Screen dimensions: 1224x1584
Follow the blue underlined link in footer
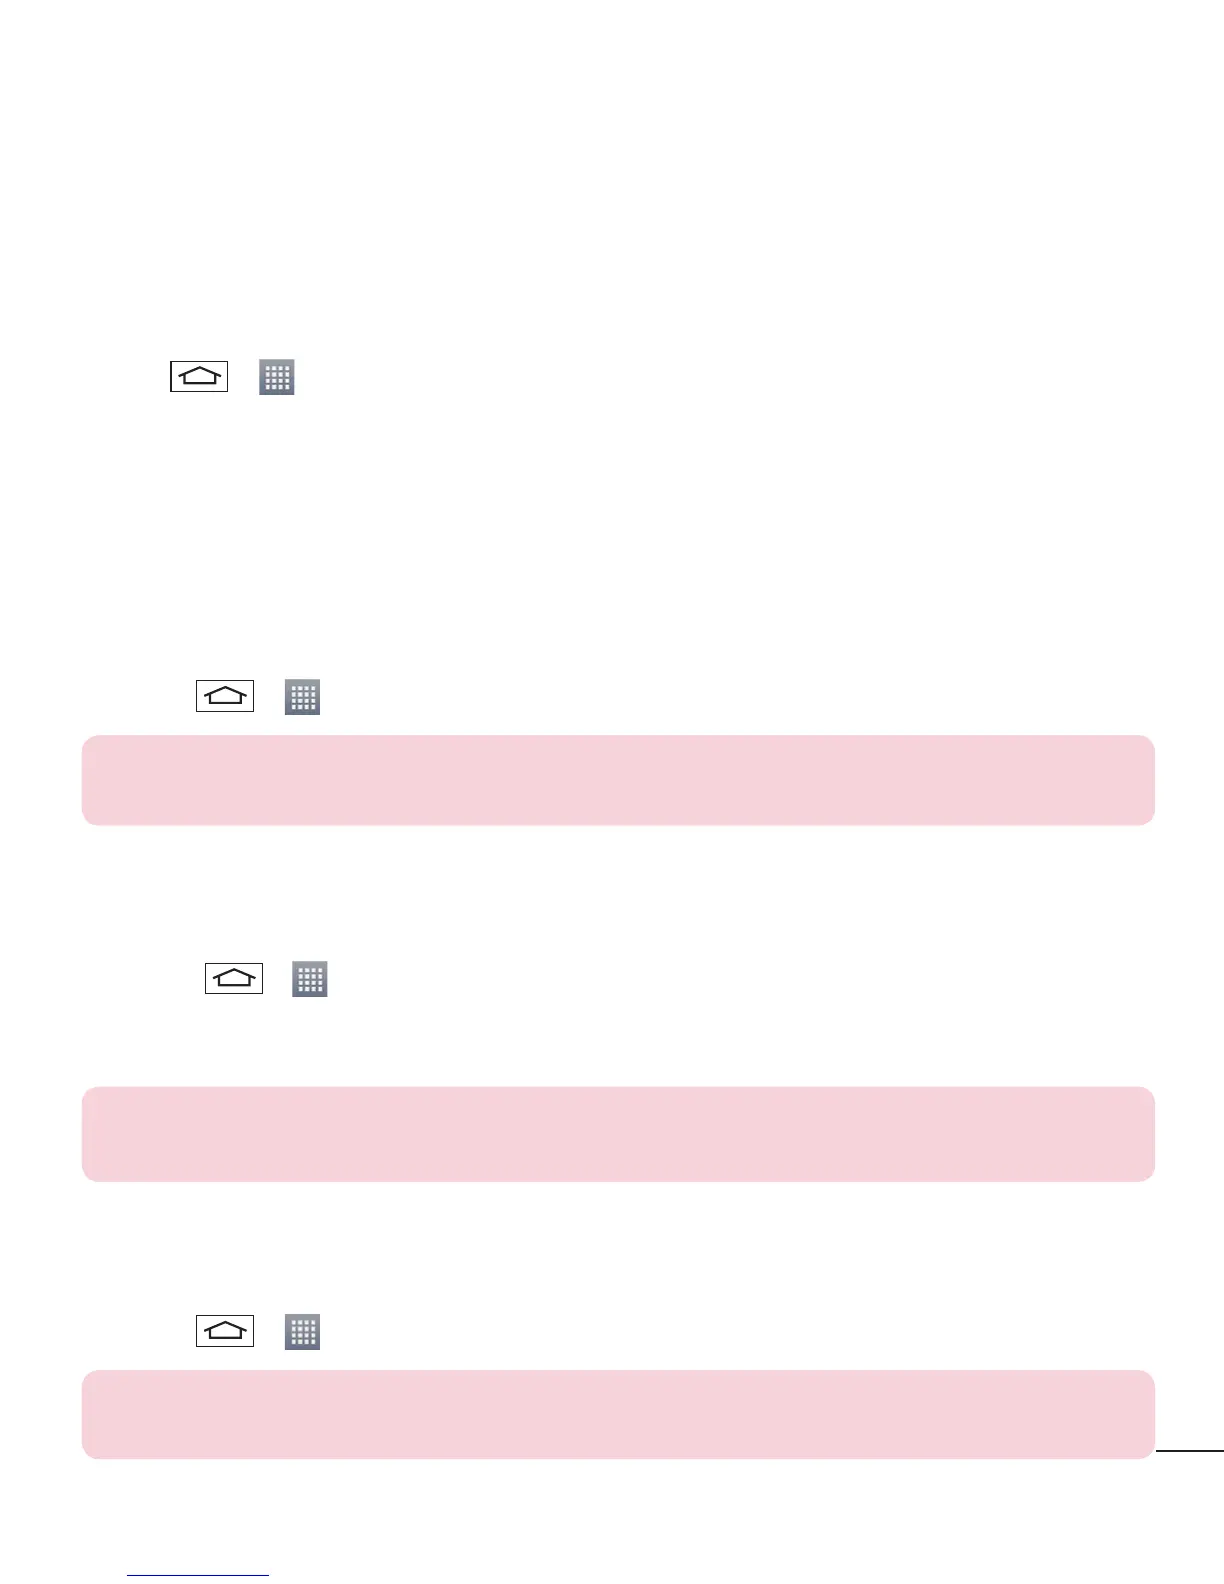[198, 1576]
